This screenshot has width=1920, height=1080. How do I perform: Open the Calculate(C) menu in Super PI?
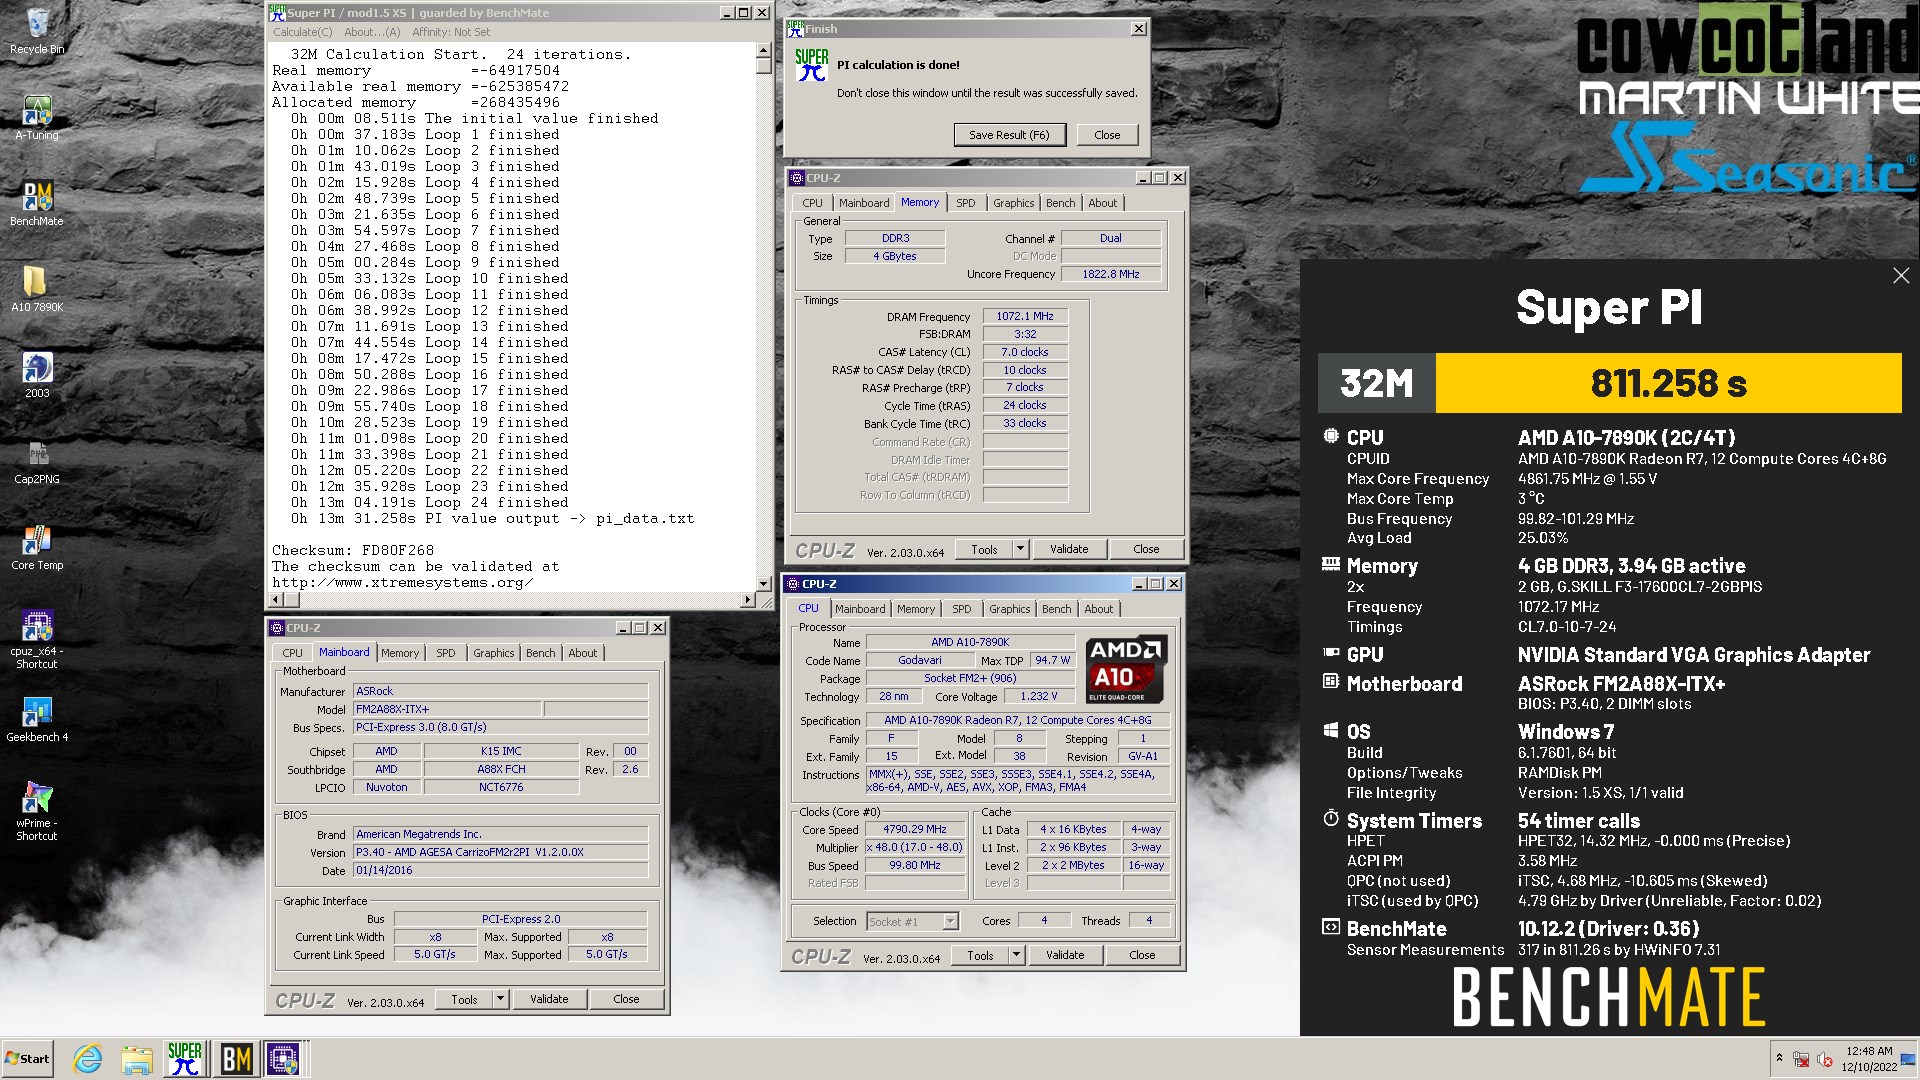tap(302, 32)
